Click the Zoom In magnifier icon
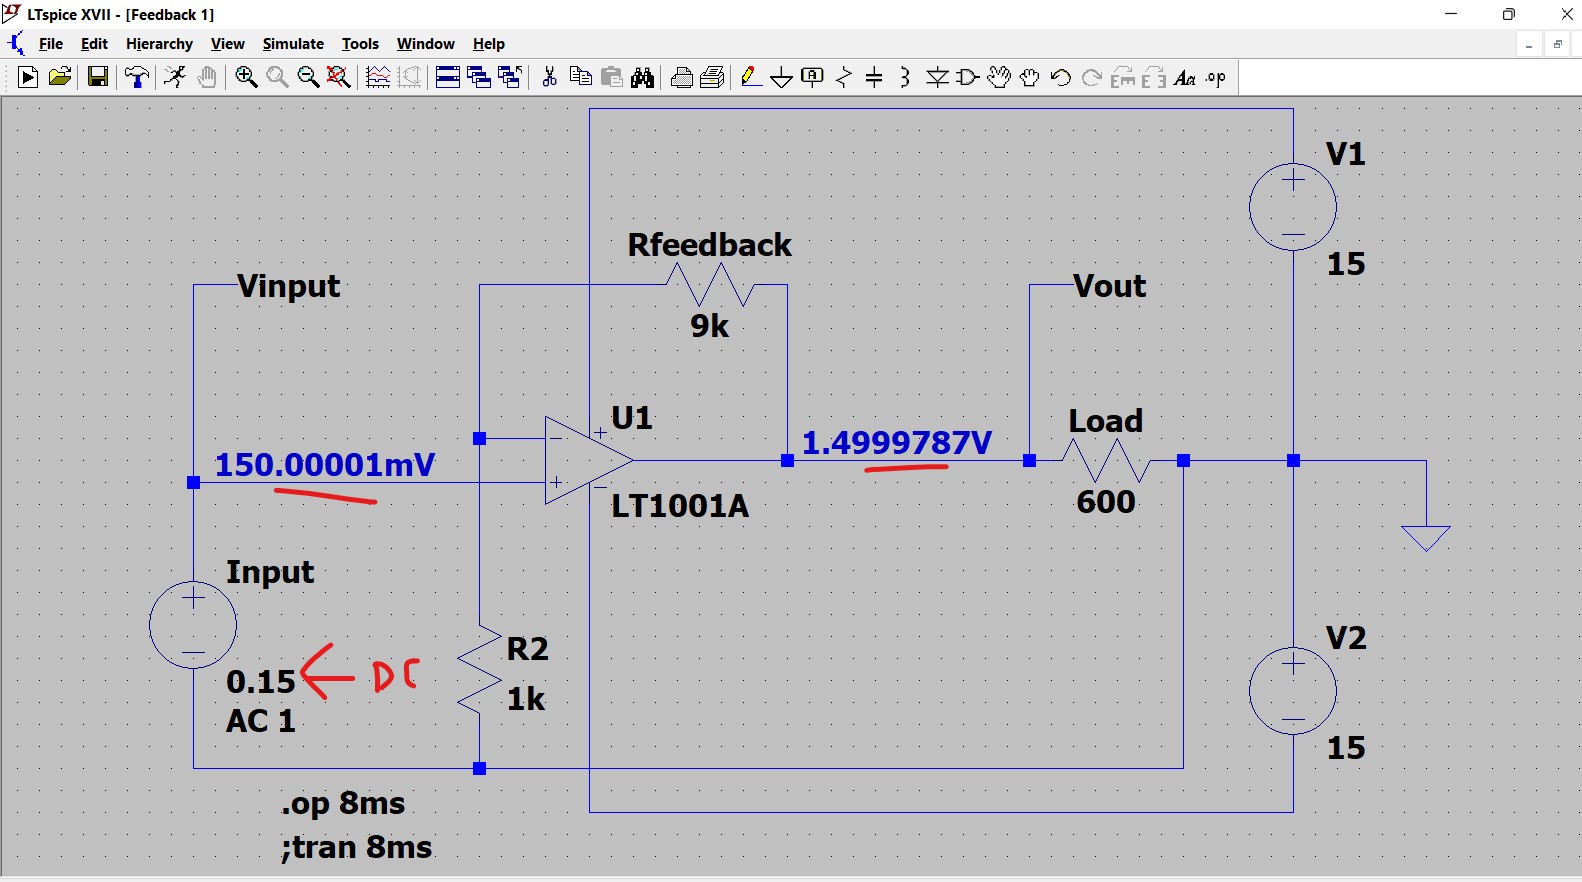The height and width of the screenshot is (882, 1582). pos(246,77)
